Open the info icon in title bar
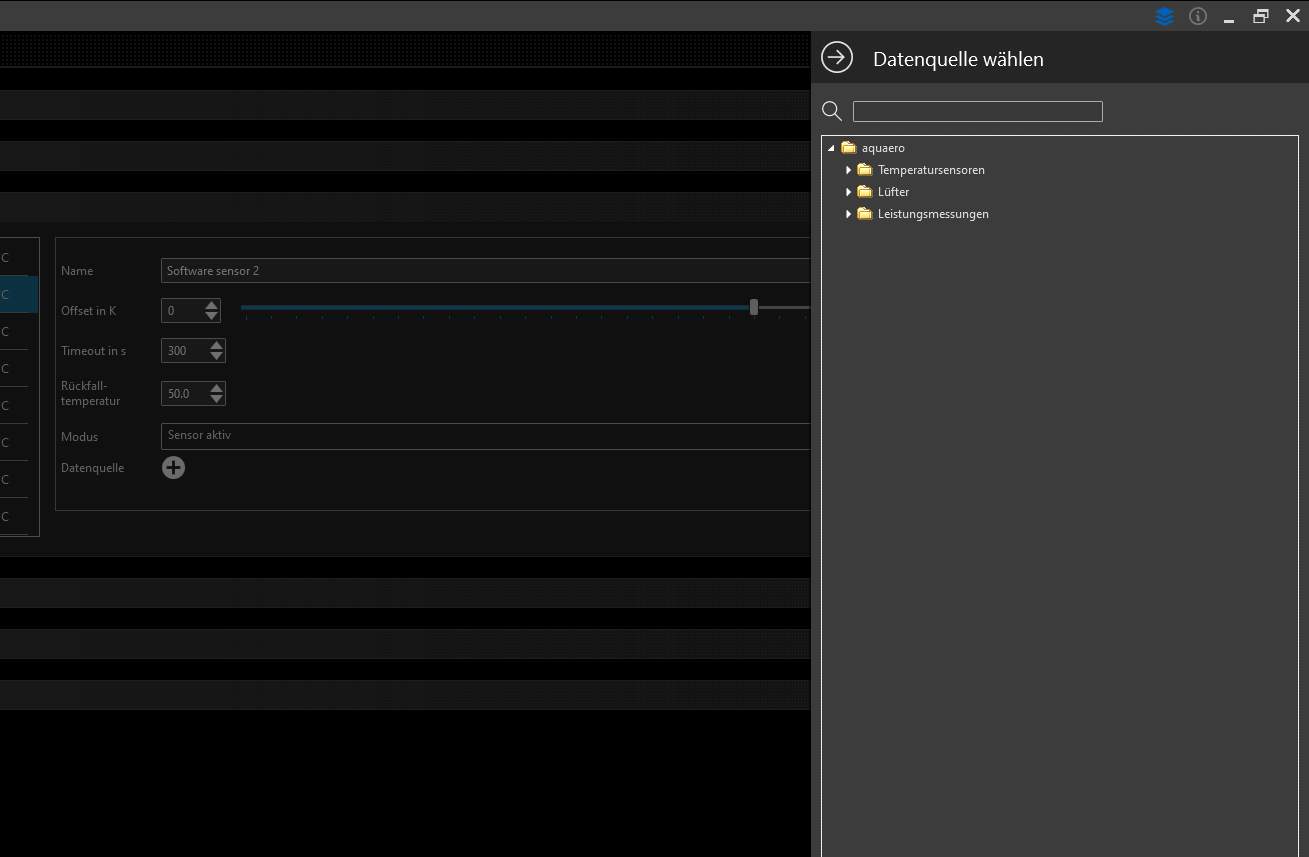Viewport: 1309px width, 857px height. click(1197, 16)
